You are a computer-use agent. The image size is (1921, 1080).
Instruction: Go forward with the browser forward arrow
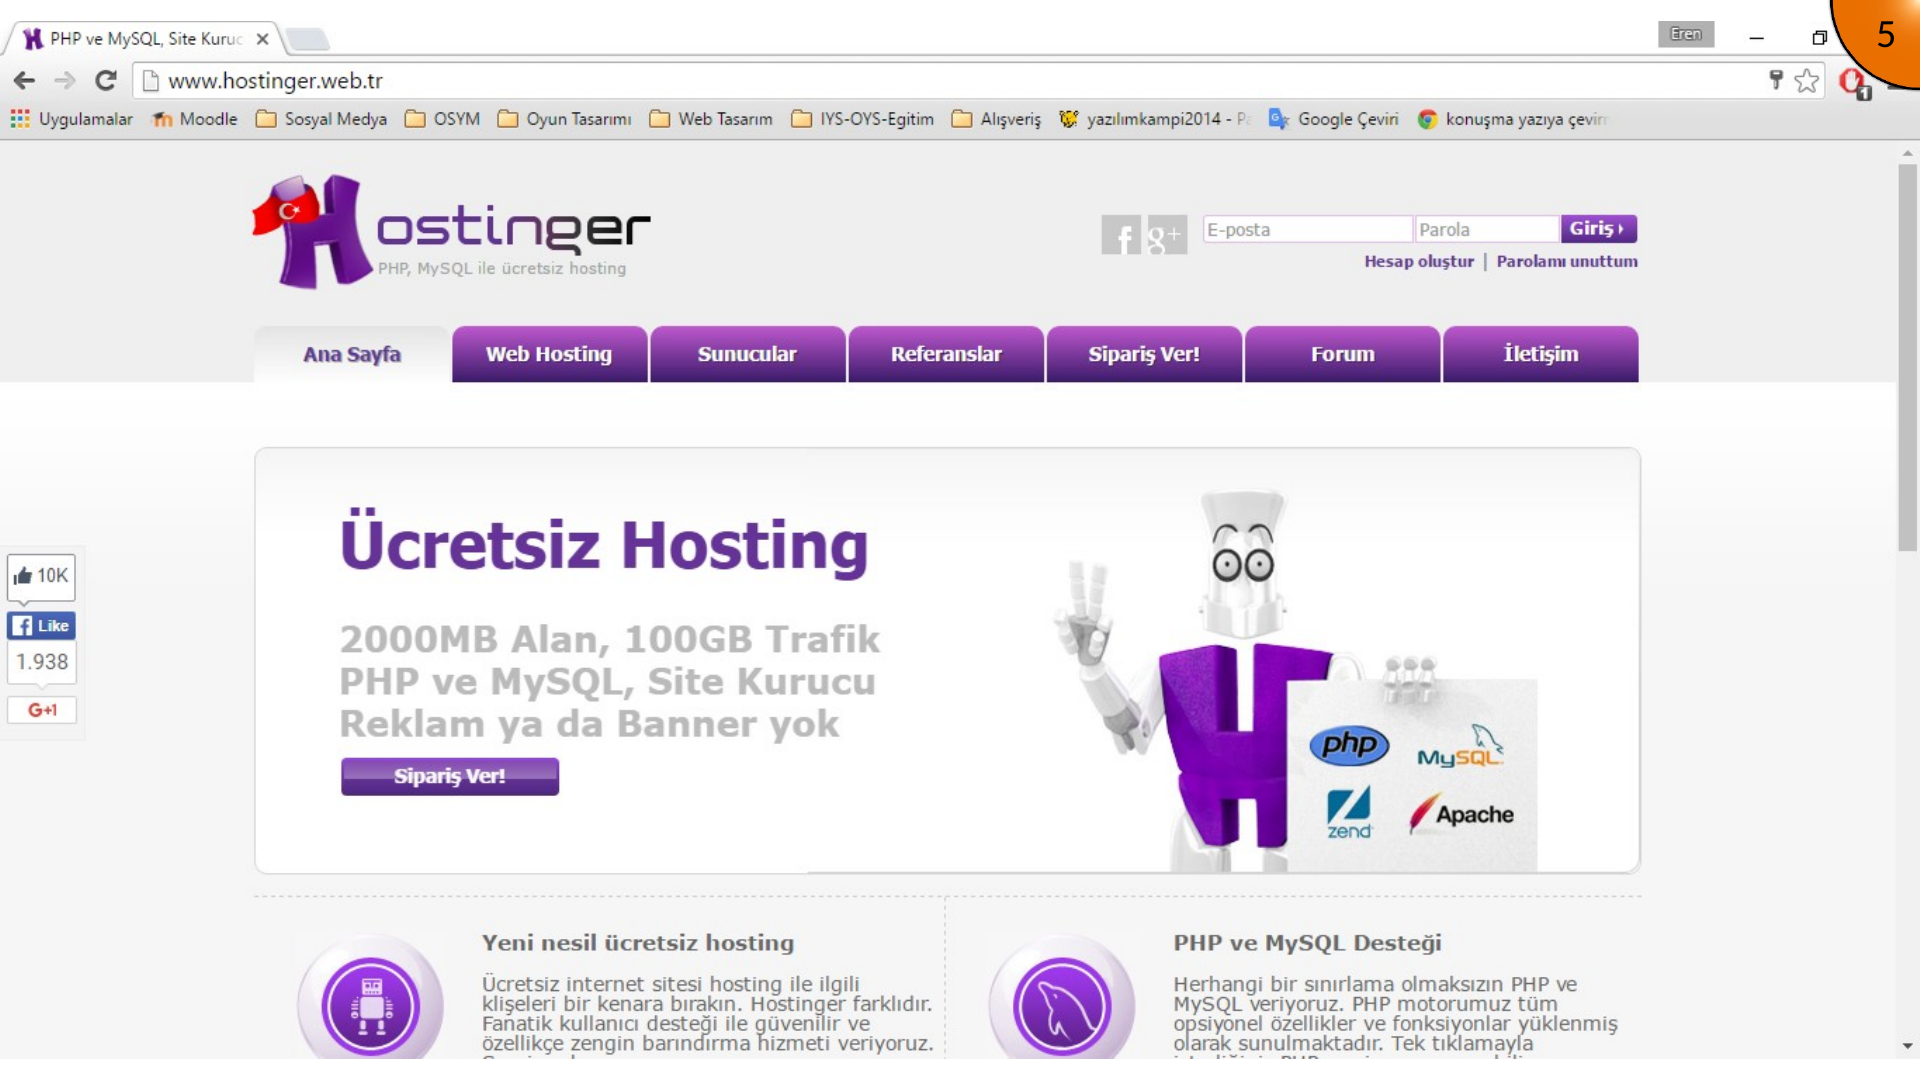(x=65, y=81)
